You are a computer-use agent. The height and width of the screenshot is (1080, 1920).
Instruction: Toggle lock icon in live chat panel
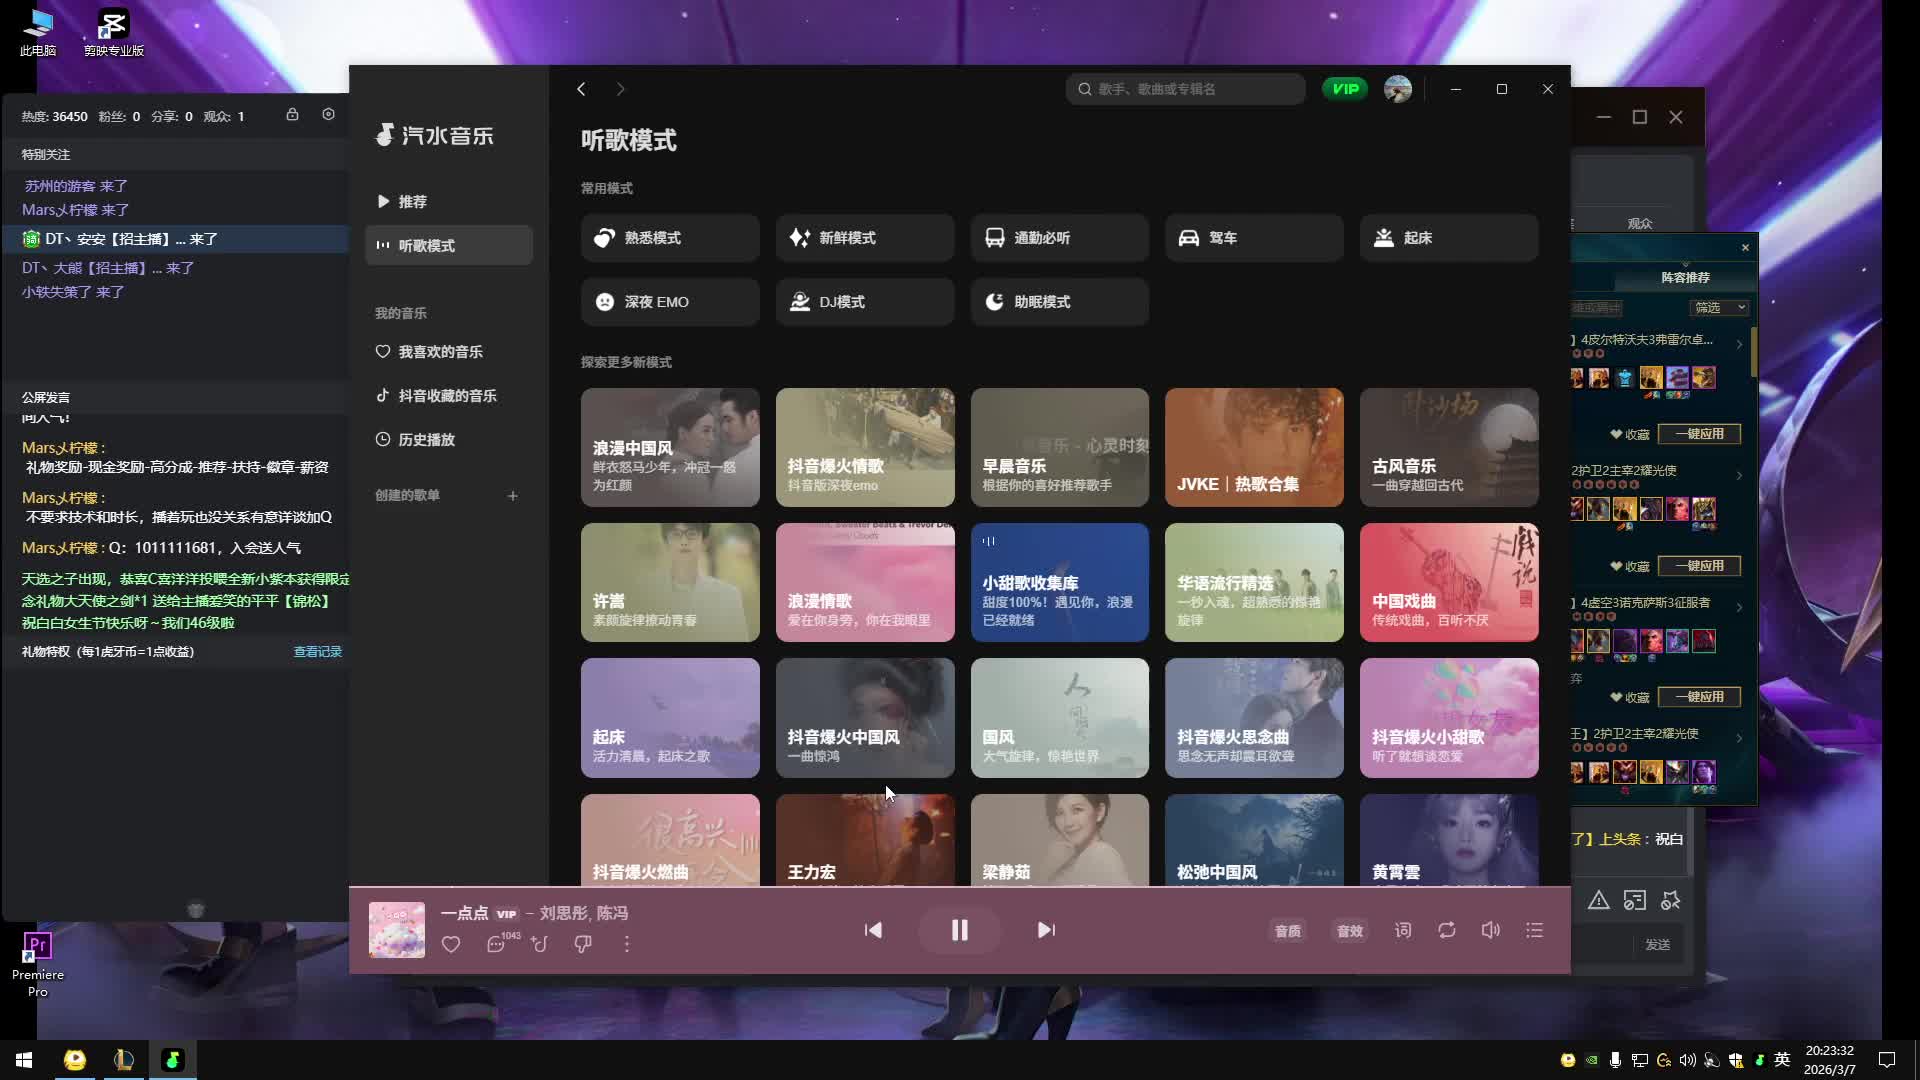coord(292,115)
